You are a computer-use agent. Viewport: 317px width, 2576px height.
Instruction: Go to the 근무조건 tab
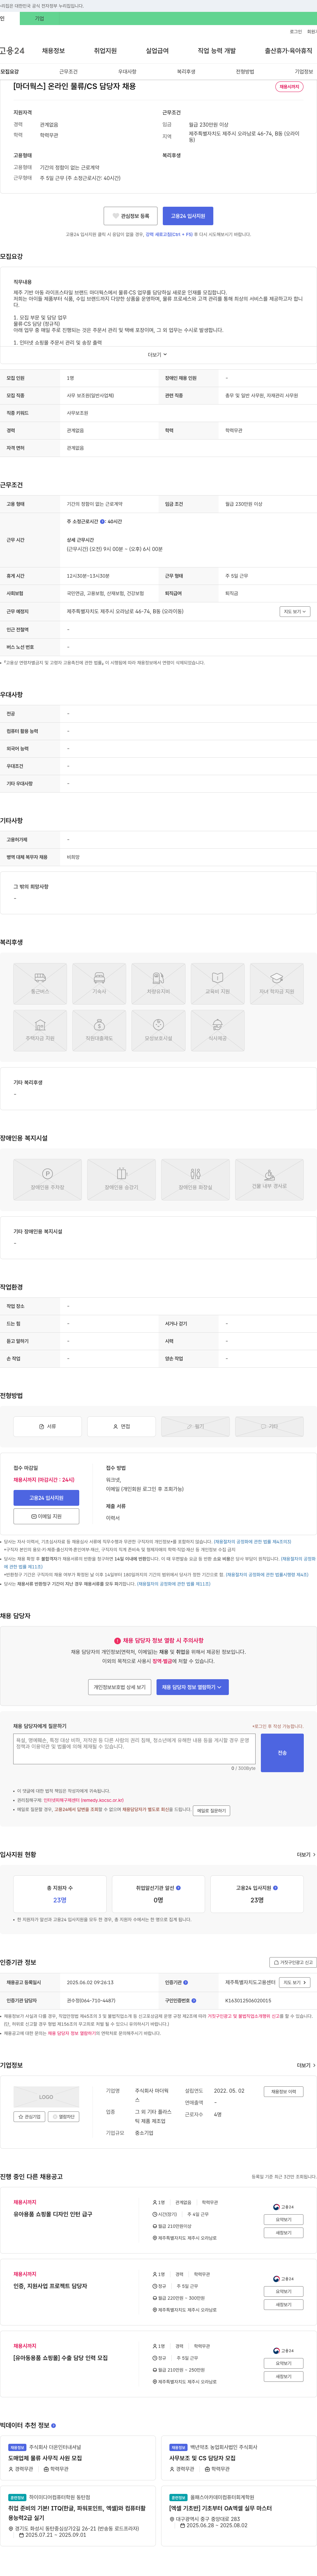(x=68, y=72)
